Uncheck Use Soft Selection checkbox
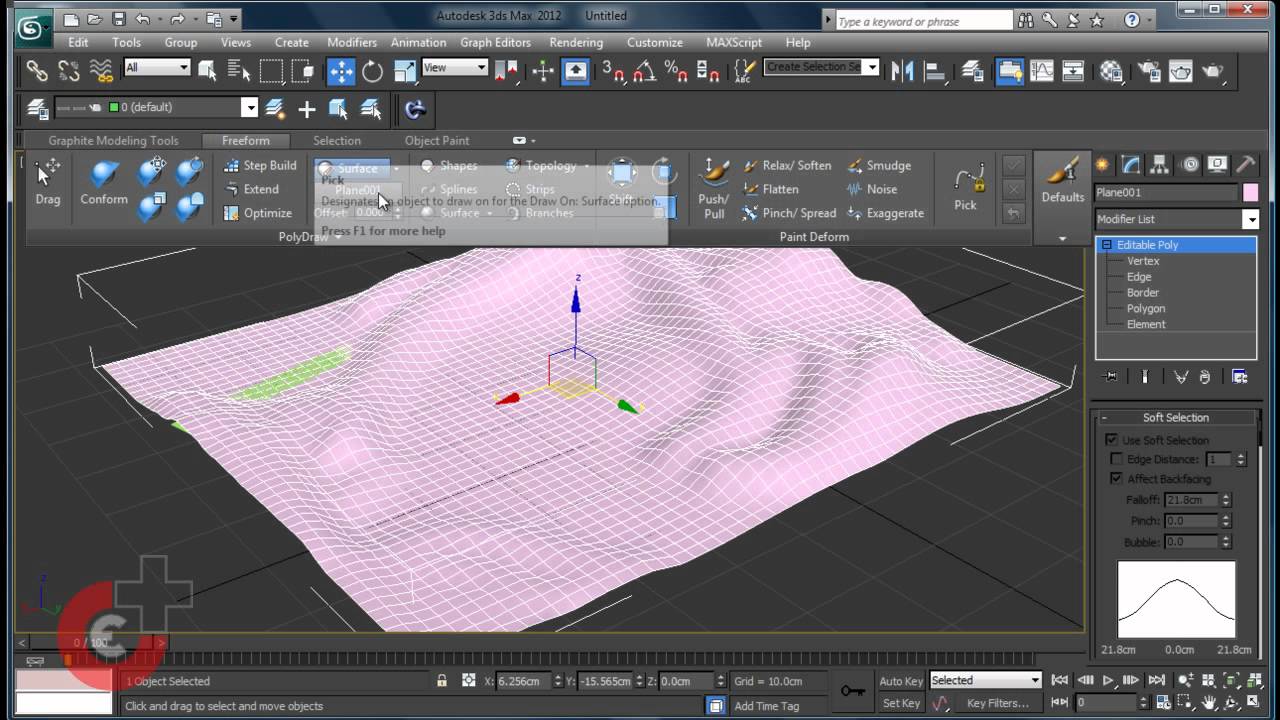 1111,440
